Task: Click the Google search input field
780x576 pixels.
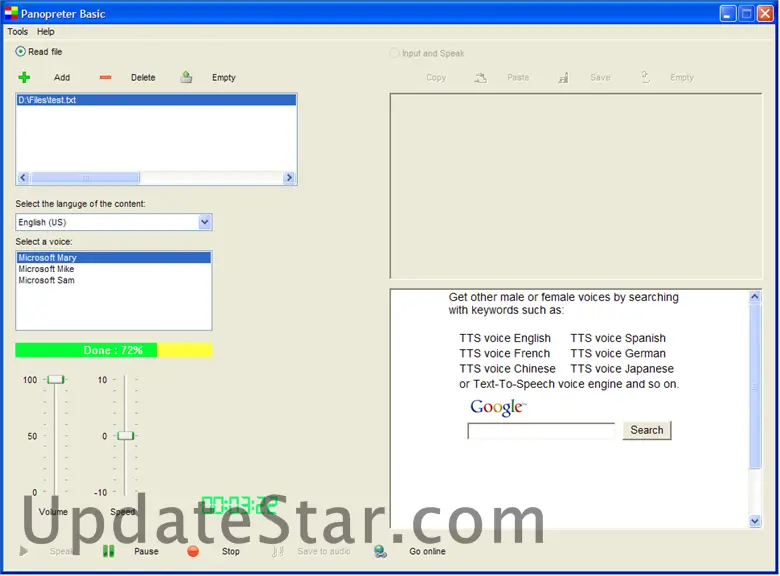Action: 541,431
